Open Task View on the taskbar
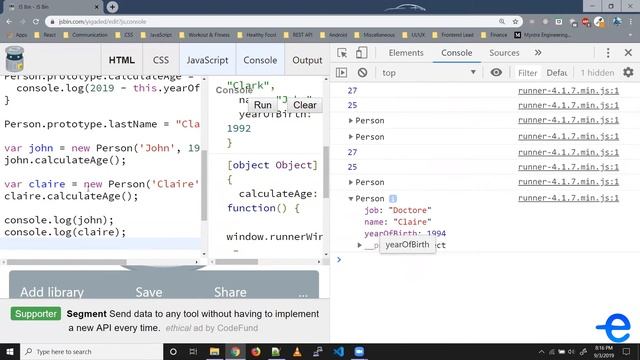The width and height of the screenshot is (640, 360). point(193,351)
